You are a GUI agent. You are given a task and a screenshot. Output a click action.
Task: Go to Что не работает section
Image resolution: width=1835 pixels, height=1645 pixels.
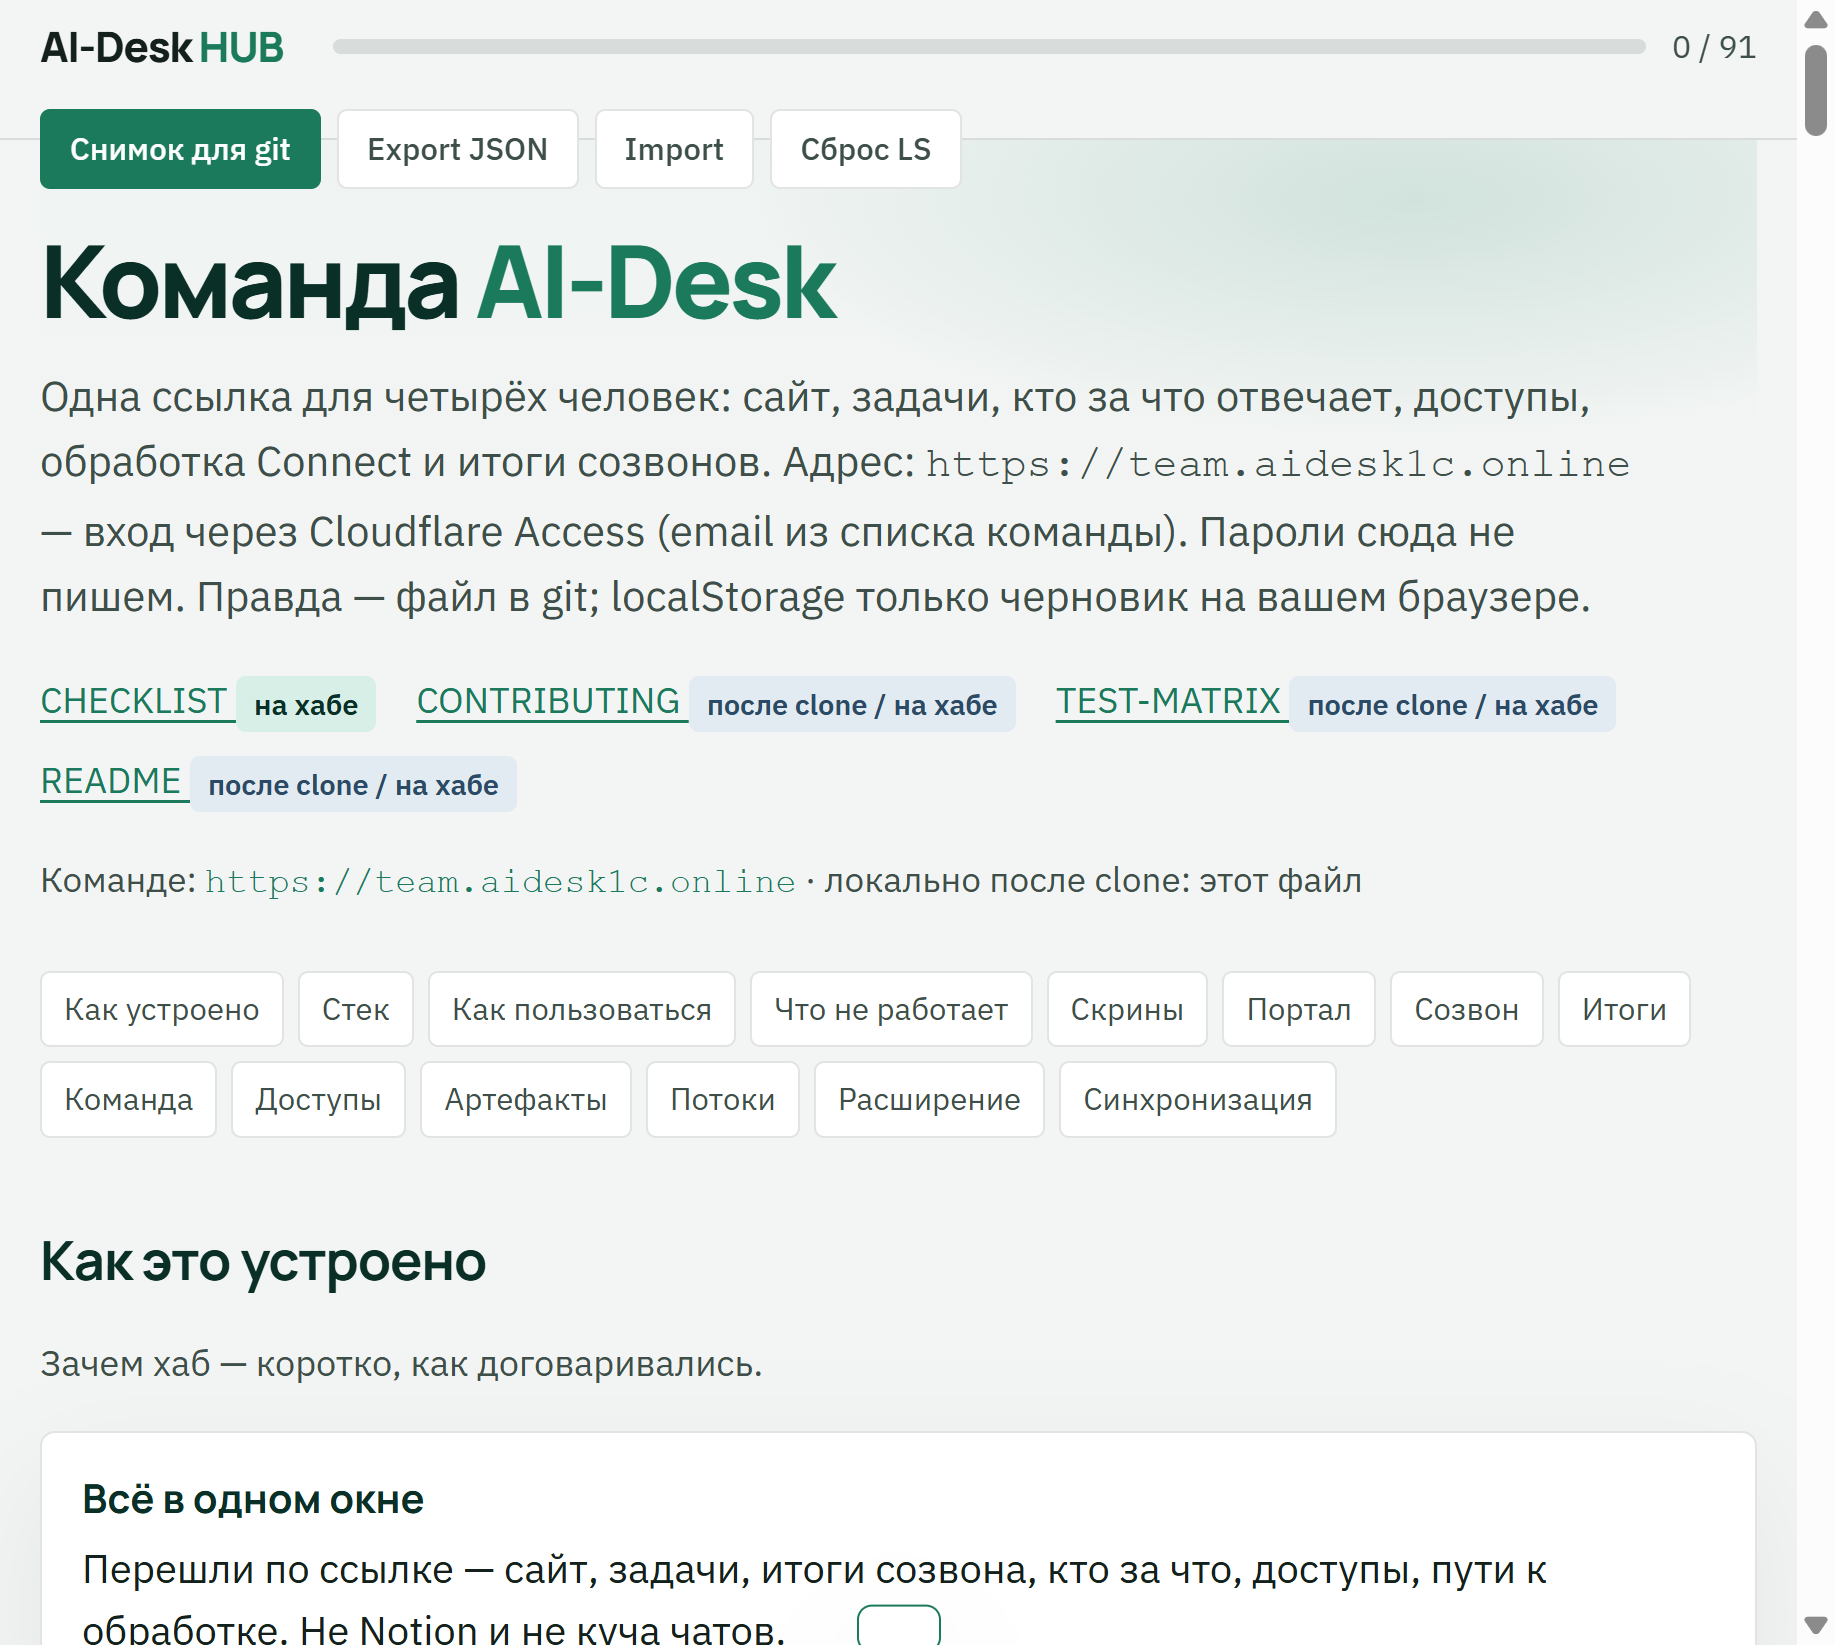tap(891, 1010)
